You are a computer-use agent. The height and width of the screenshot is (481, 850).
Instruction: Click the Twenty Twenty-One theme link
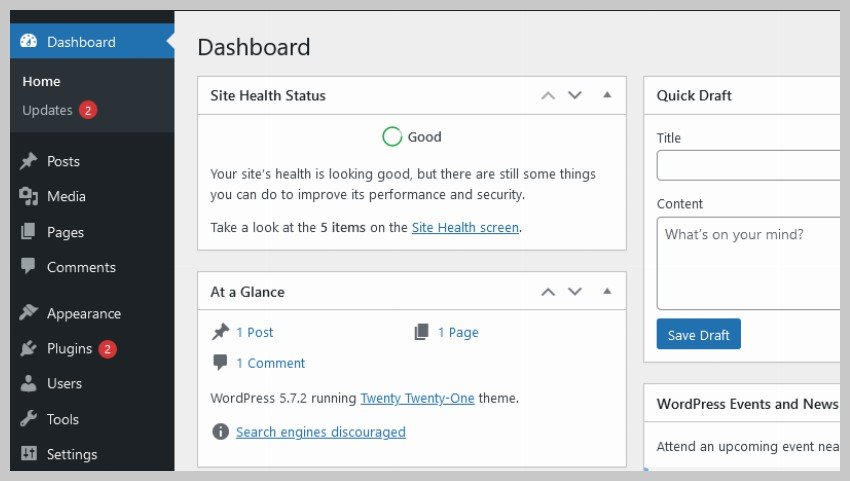[417, 398]
